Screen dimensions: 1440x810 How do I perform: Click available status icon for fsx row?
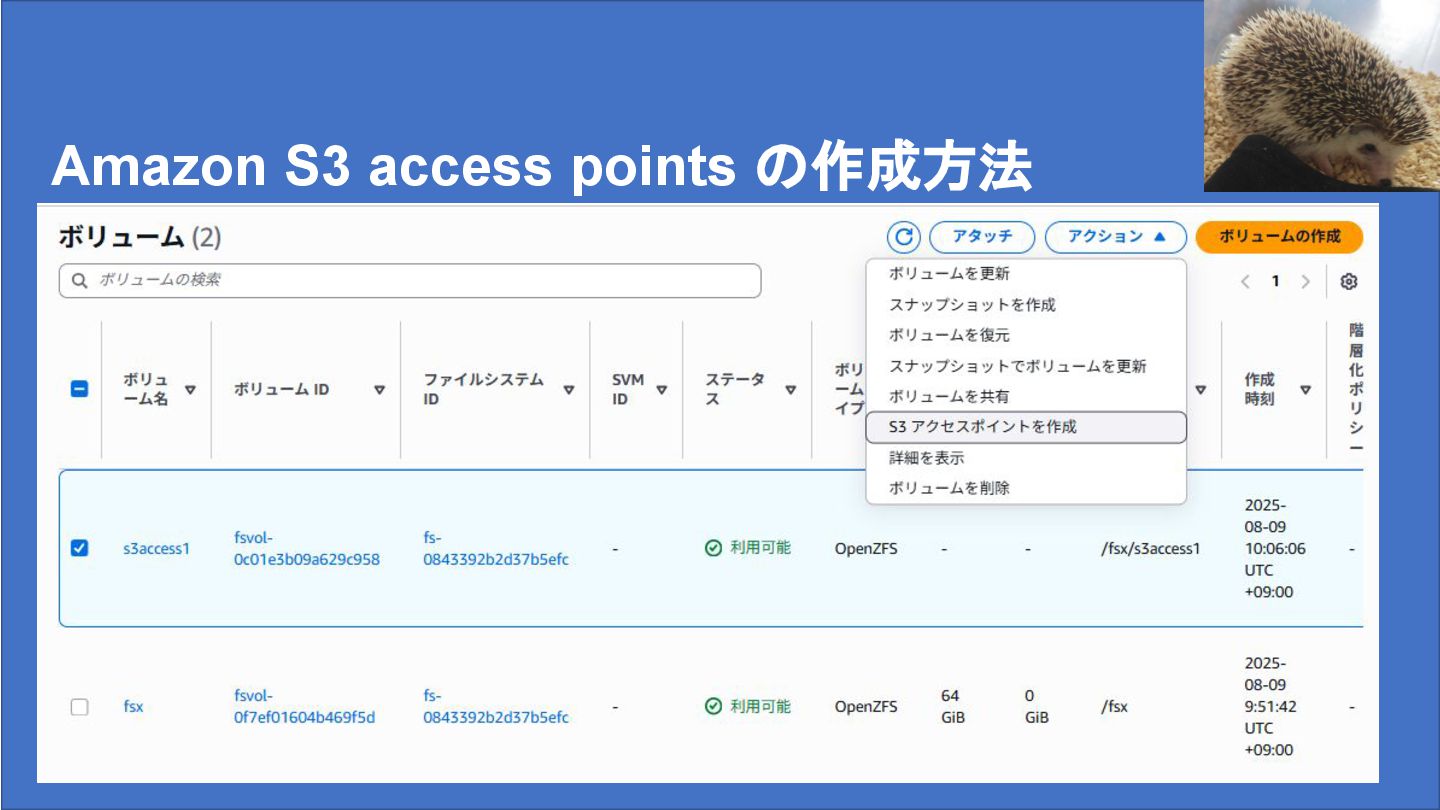[x=713, y=706]
